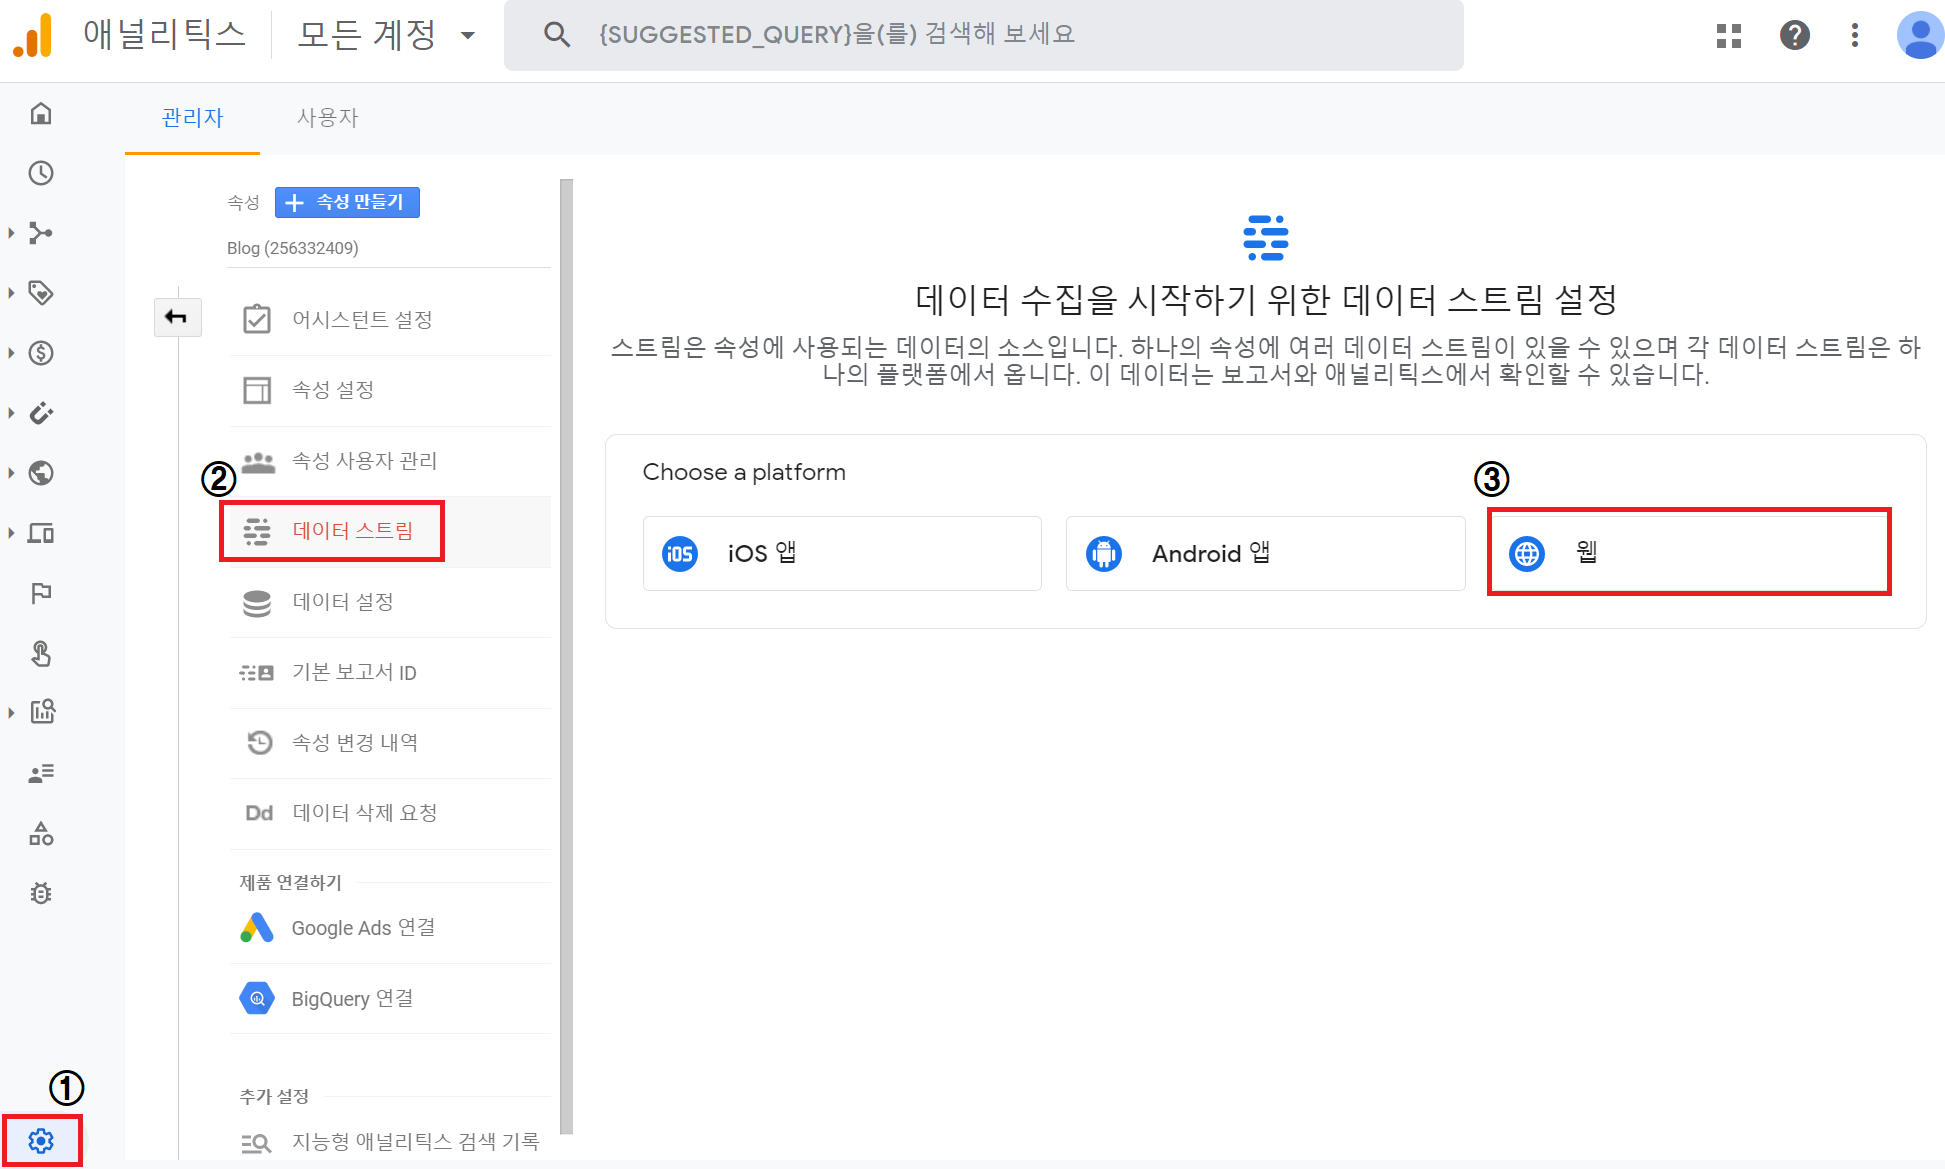Click the 관리자 settings gear icon
This screenshot has width=1945, height=1169.
click(39, 1140)
